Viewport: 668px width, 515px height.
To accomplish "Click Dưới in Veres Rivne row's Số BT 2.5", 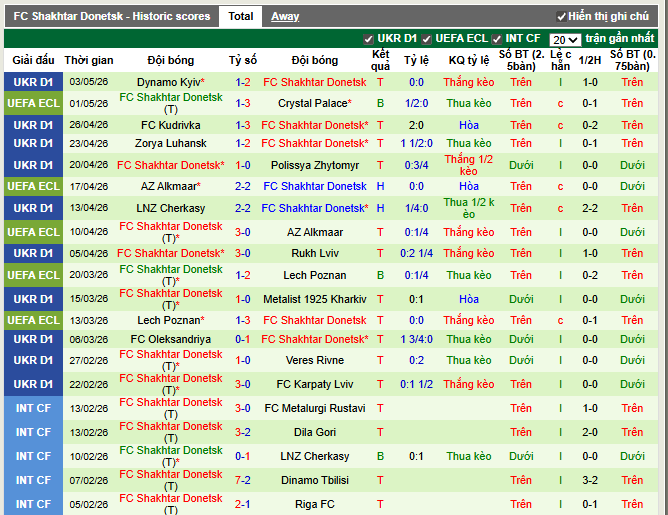I will coord(521,360).
